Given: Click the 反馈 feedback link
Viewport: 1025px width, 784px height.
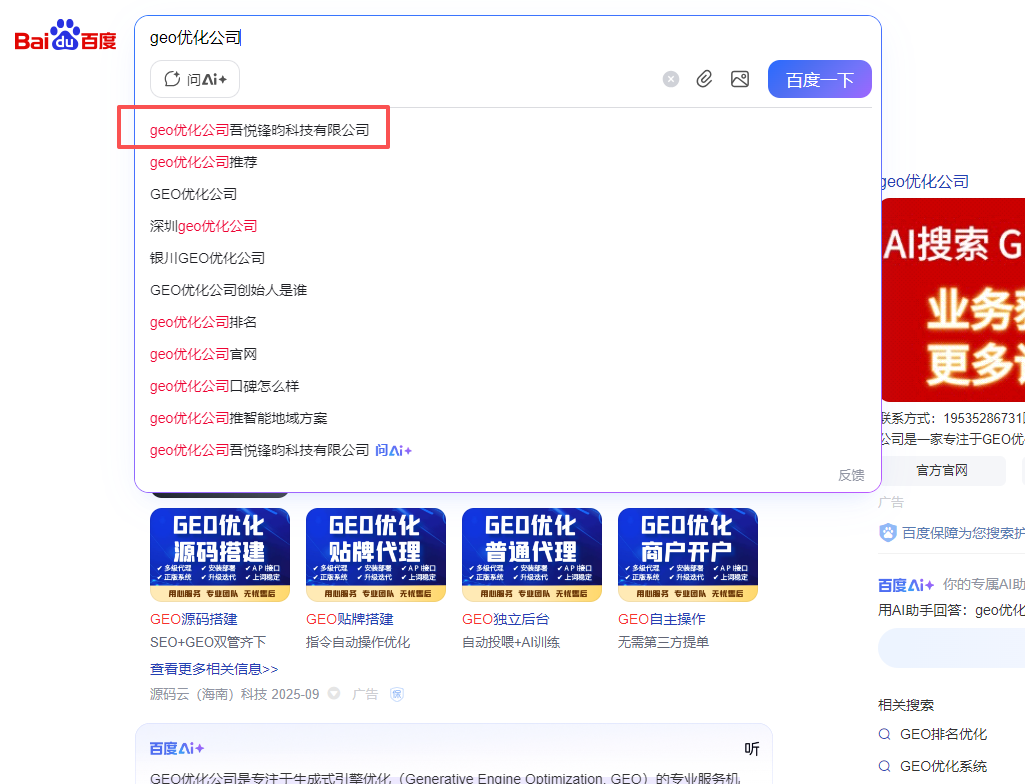Looking at the screenshot, I should (x=851, y=475).
